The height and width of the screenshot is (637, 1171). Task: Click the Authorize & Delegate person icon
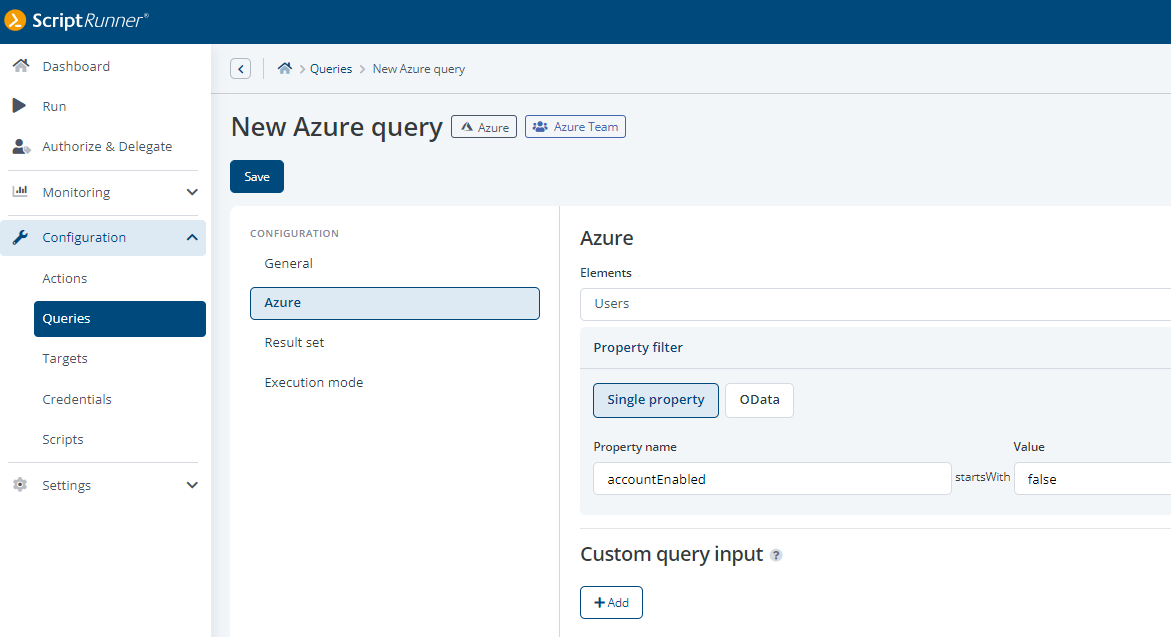21,146
